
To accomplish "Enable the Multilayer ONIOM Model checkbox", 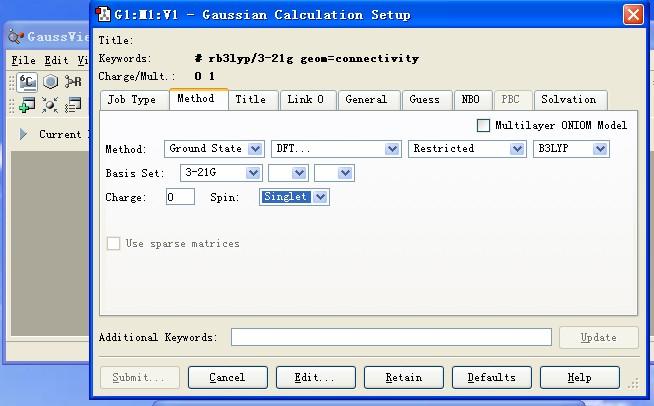I will coord(484,125).
